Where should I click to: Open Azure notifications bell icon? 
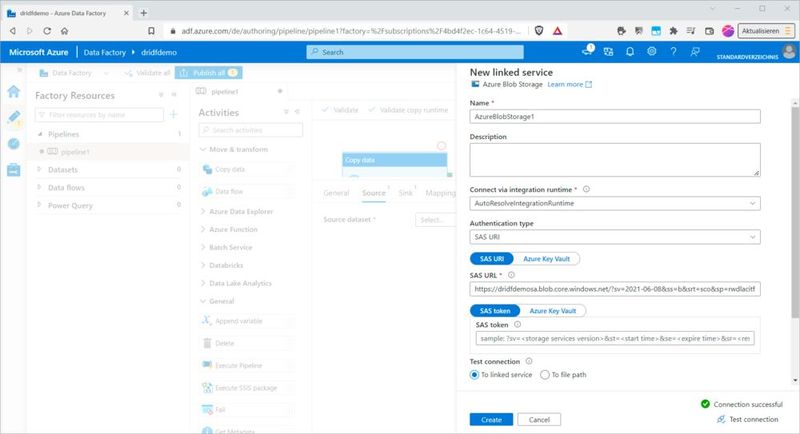pyautogui.click(x=630, y=52)
